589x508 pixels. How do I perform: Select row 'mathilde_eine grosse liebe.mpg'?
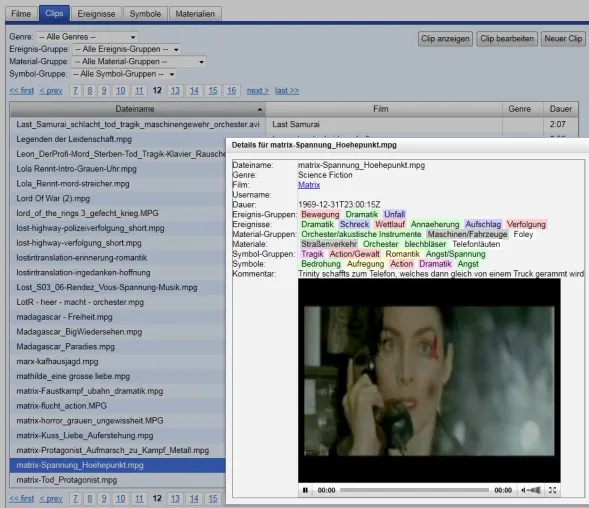[x=118, y=376]
